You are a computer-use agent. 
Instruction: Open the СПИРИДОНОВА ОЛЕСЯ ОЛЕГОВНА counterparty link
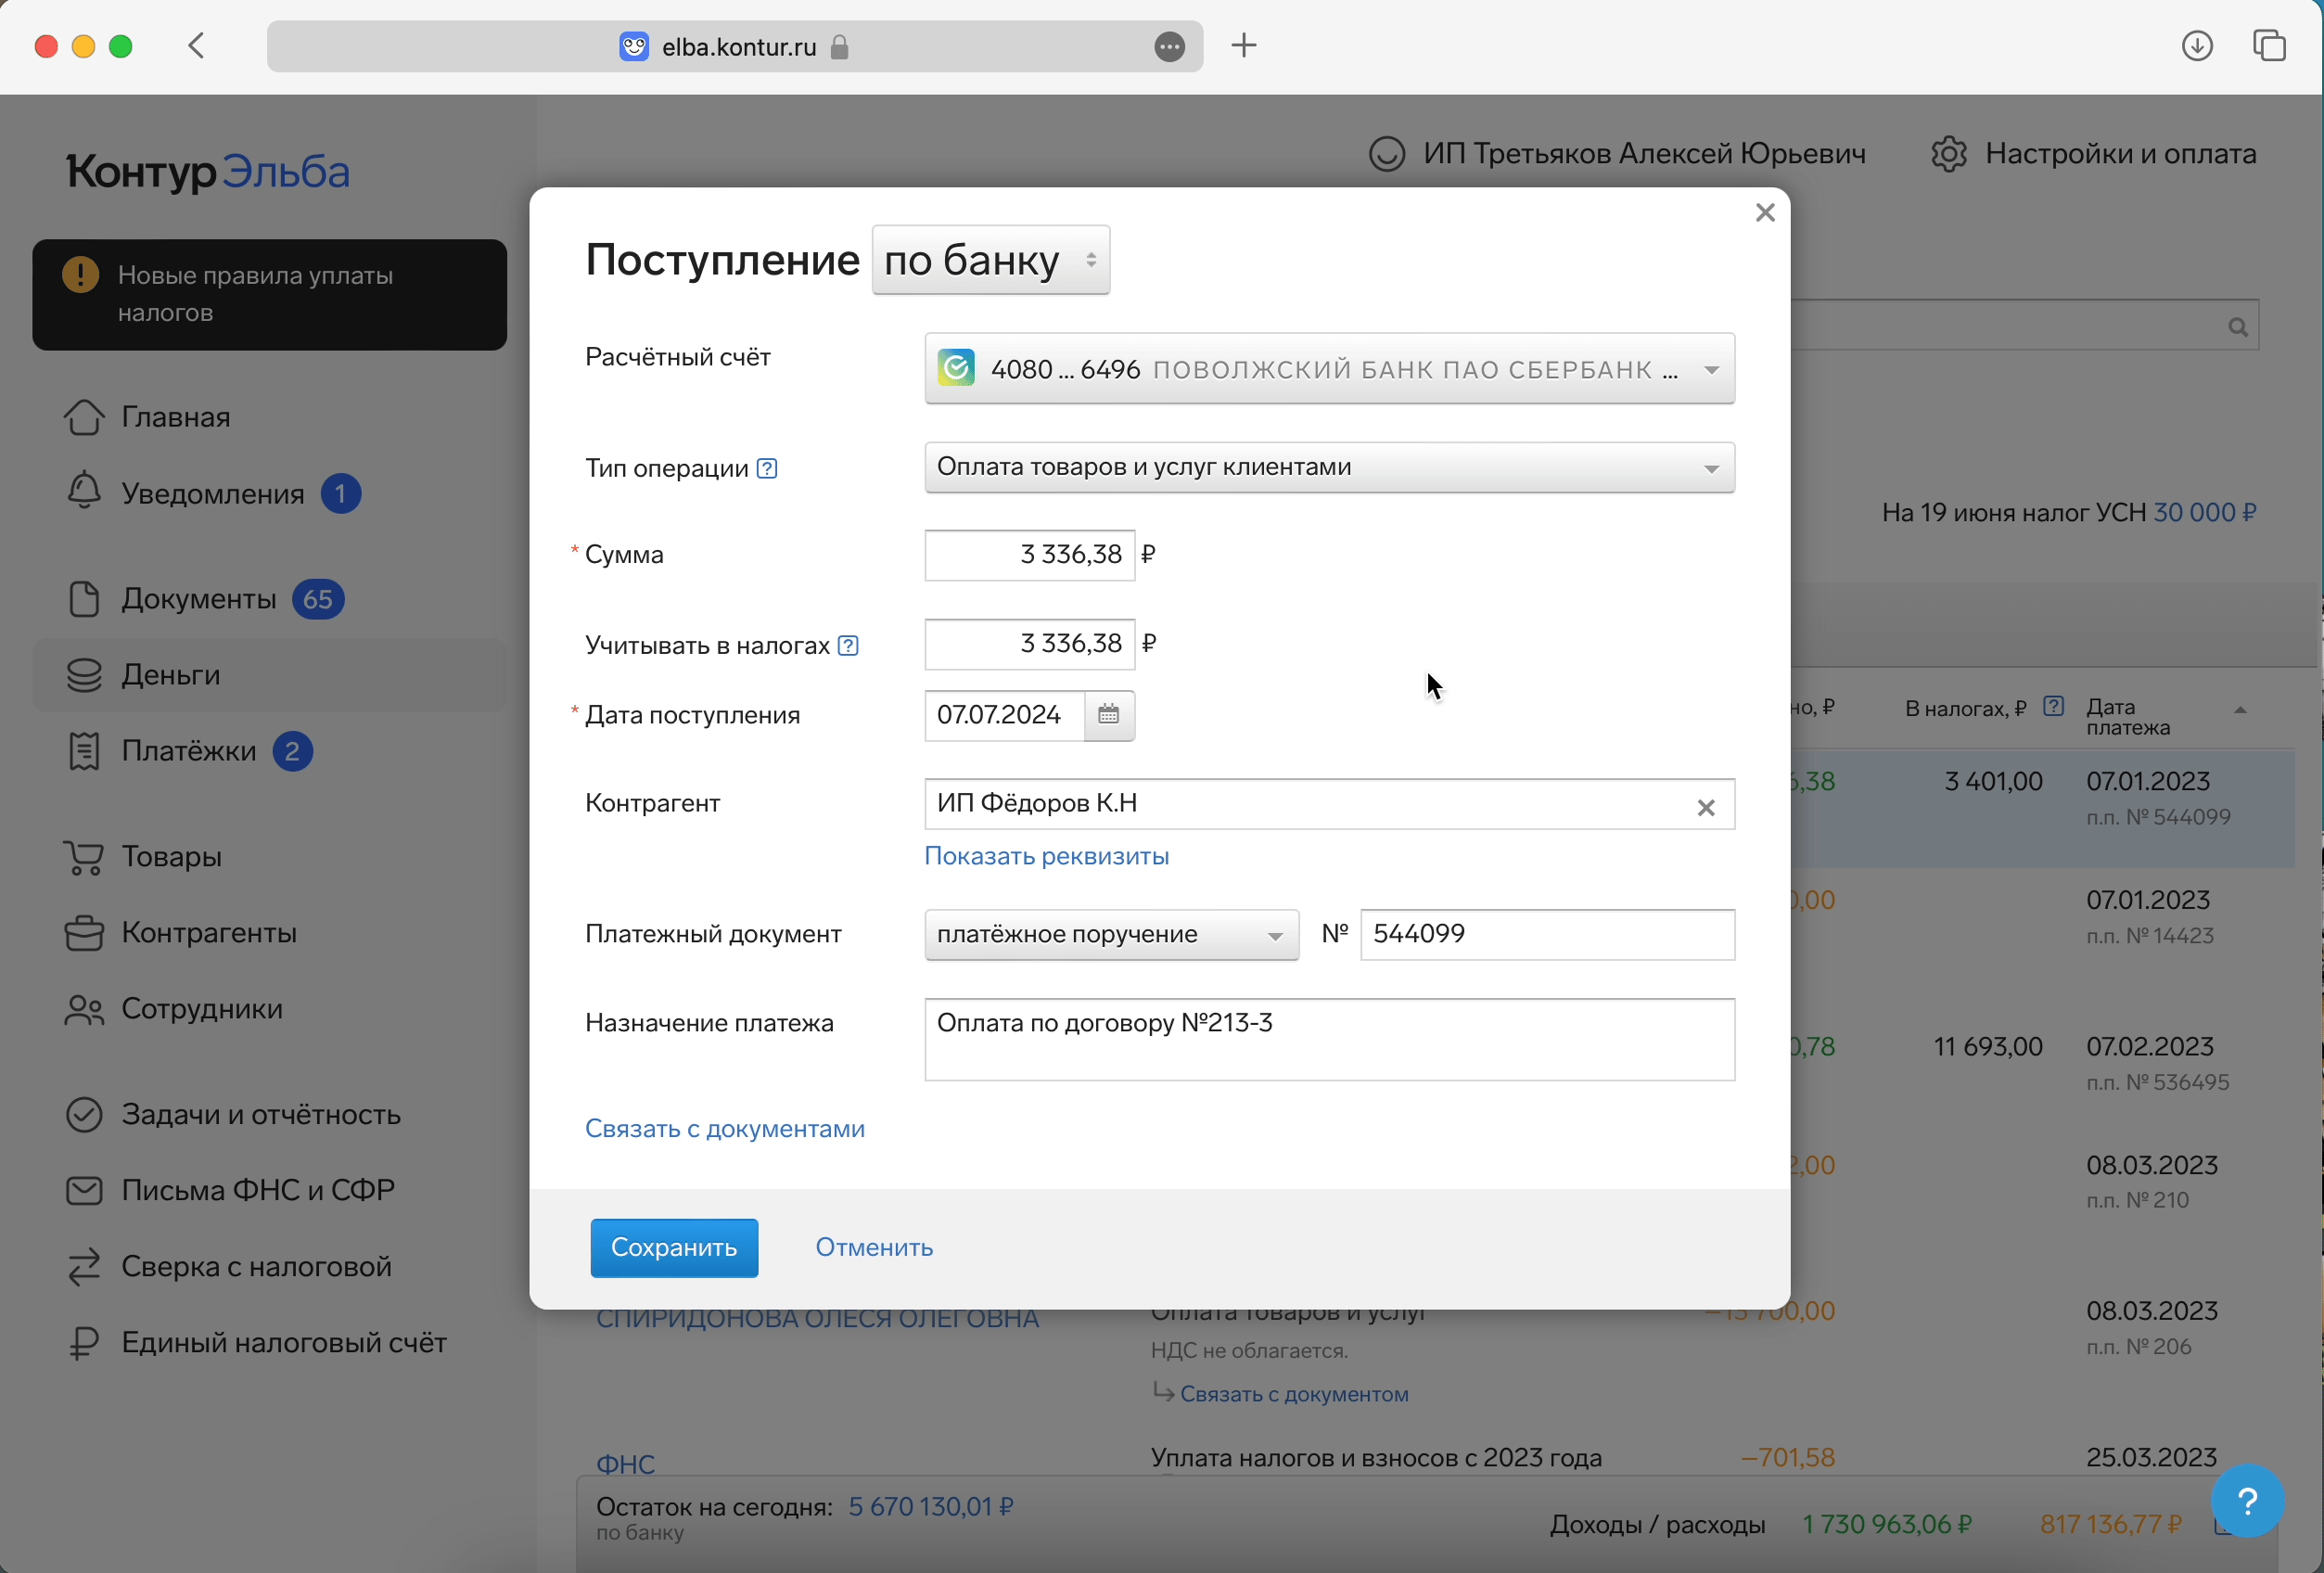tap(817, 1319)
